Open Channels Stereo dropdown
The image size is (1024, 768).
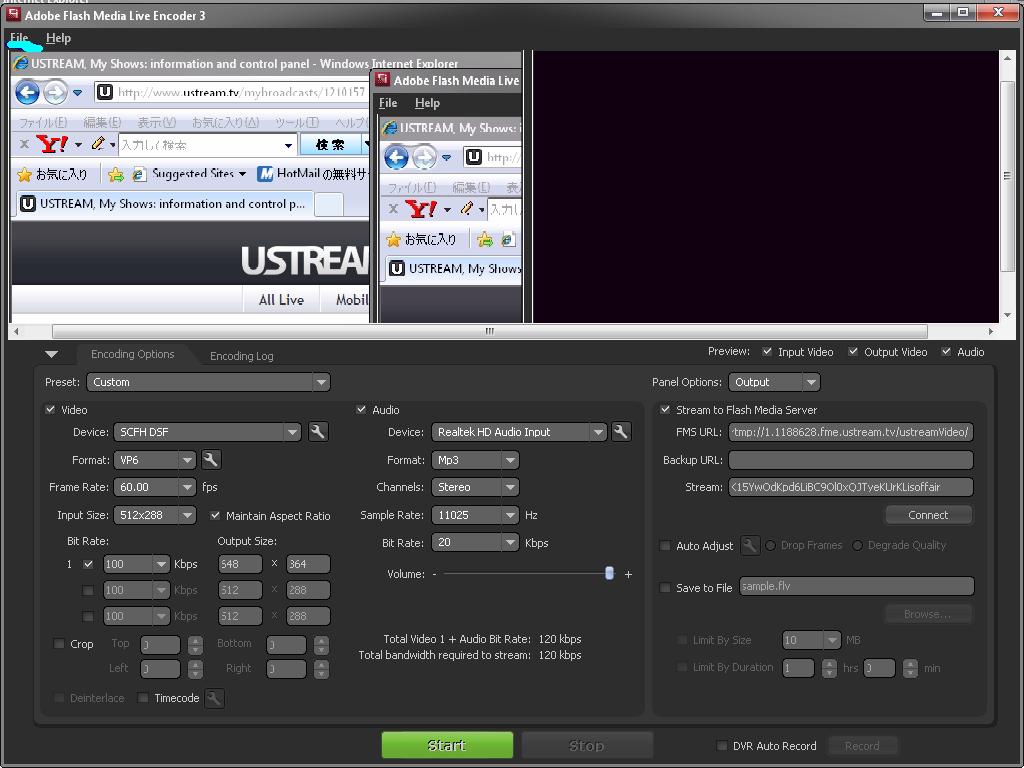point(475,487)
